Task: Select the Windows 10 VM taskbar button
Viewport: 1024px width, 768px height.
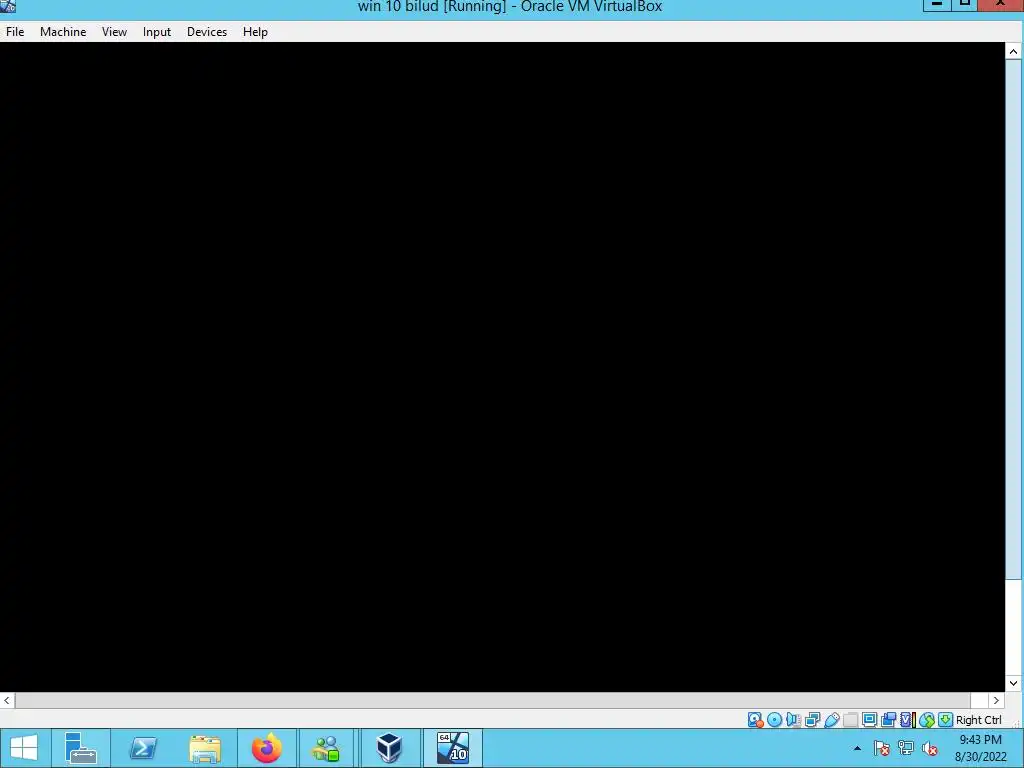Action: click(x=453, y=748)
